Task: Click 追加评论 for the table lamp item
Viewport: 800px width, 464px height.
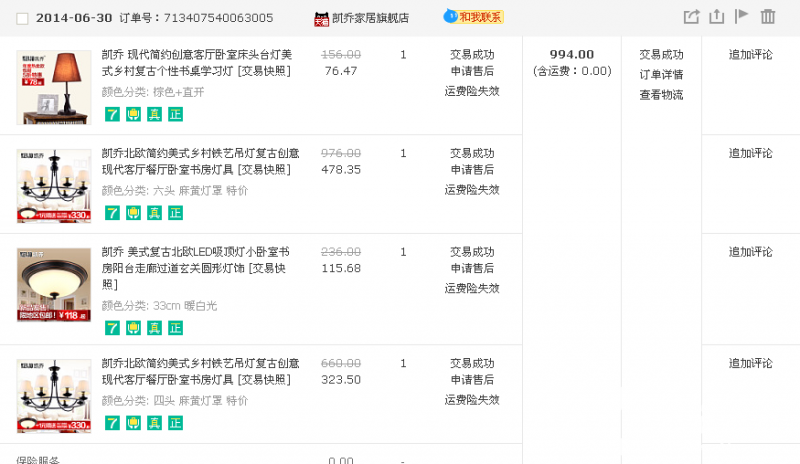Action: coord(750,55)
